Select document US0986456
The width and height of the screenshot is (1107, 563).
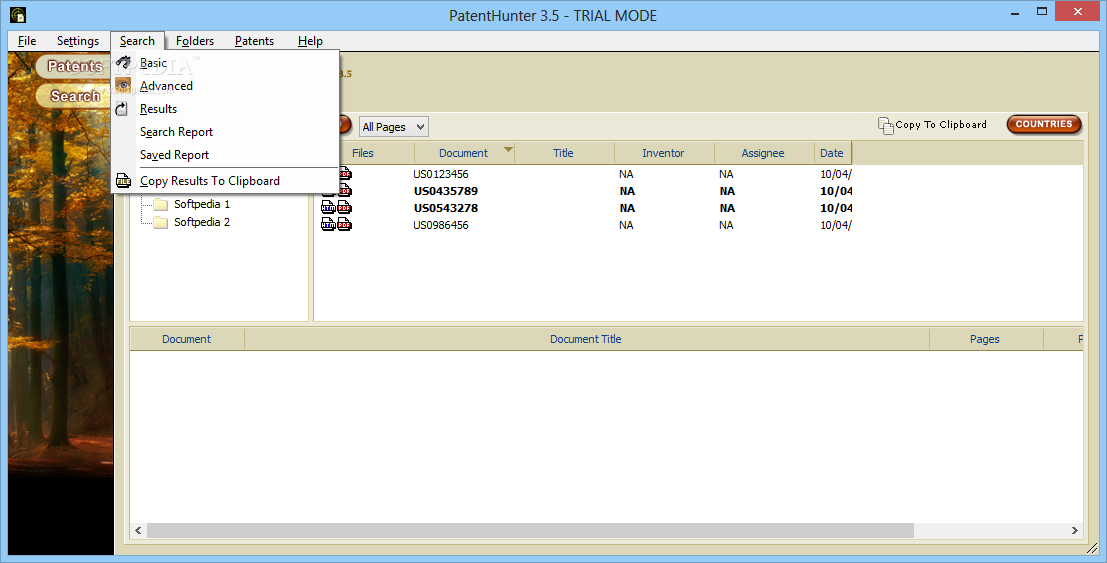coord(441,225)
